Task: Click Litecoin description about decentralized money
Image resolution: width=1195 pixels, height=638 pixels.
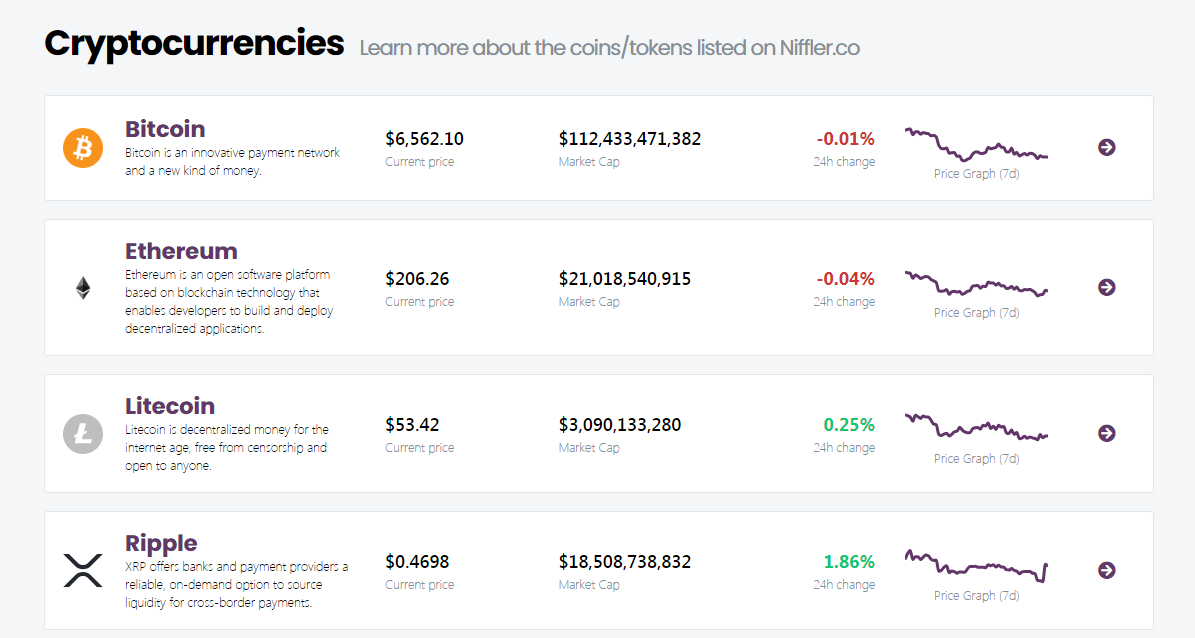Action: tap(227, 447)
